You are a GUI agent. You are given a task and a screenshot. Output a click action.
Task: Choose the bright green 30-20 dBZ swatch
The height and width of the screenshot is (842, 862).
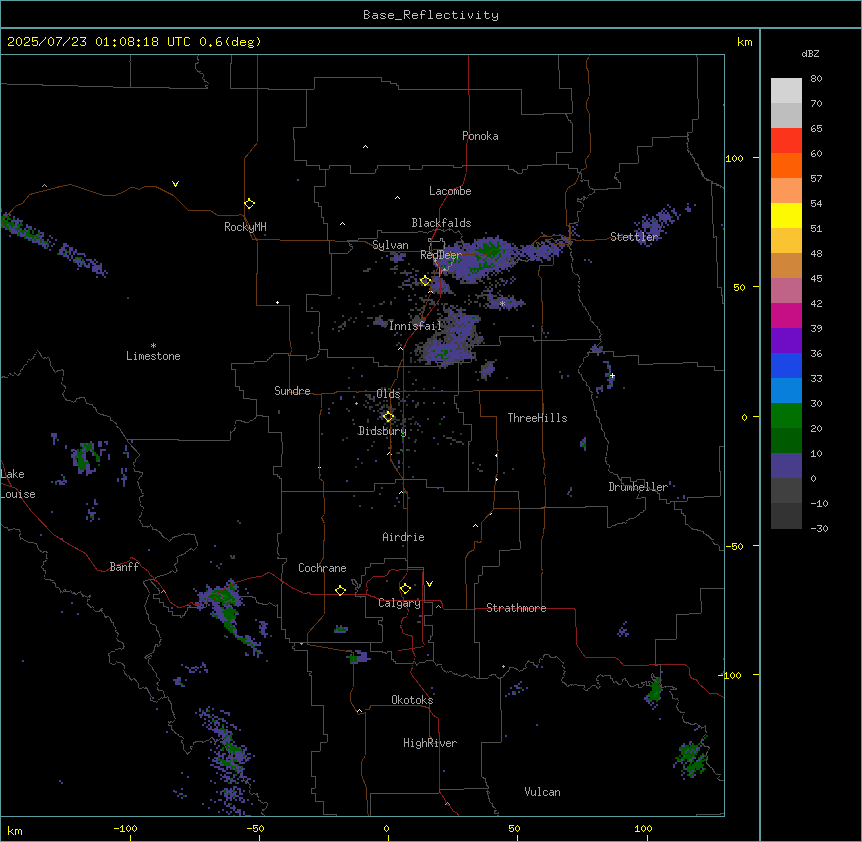786,416
